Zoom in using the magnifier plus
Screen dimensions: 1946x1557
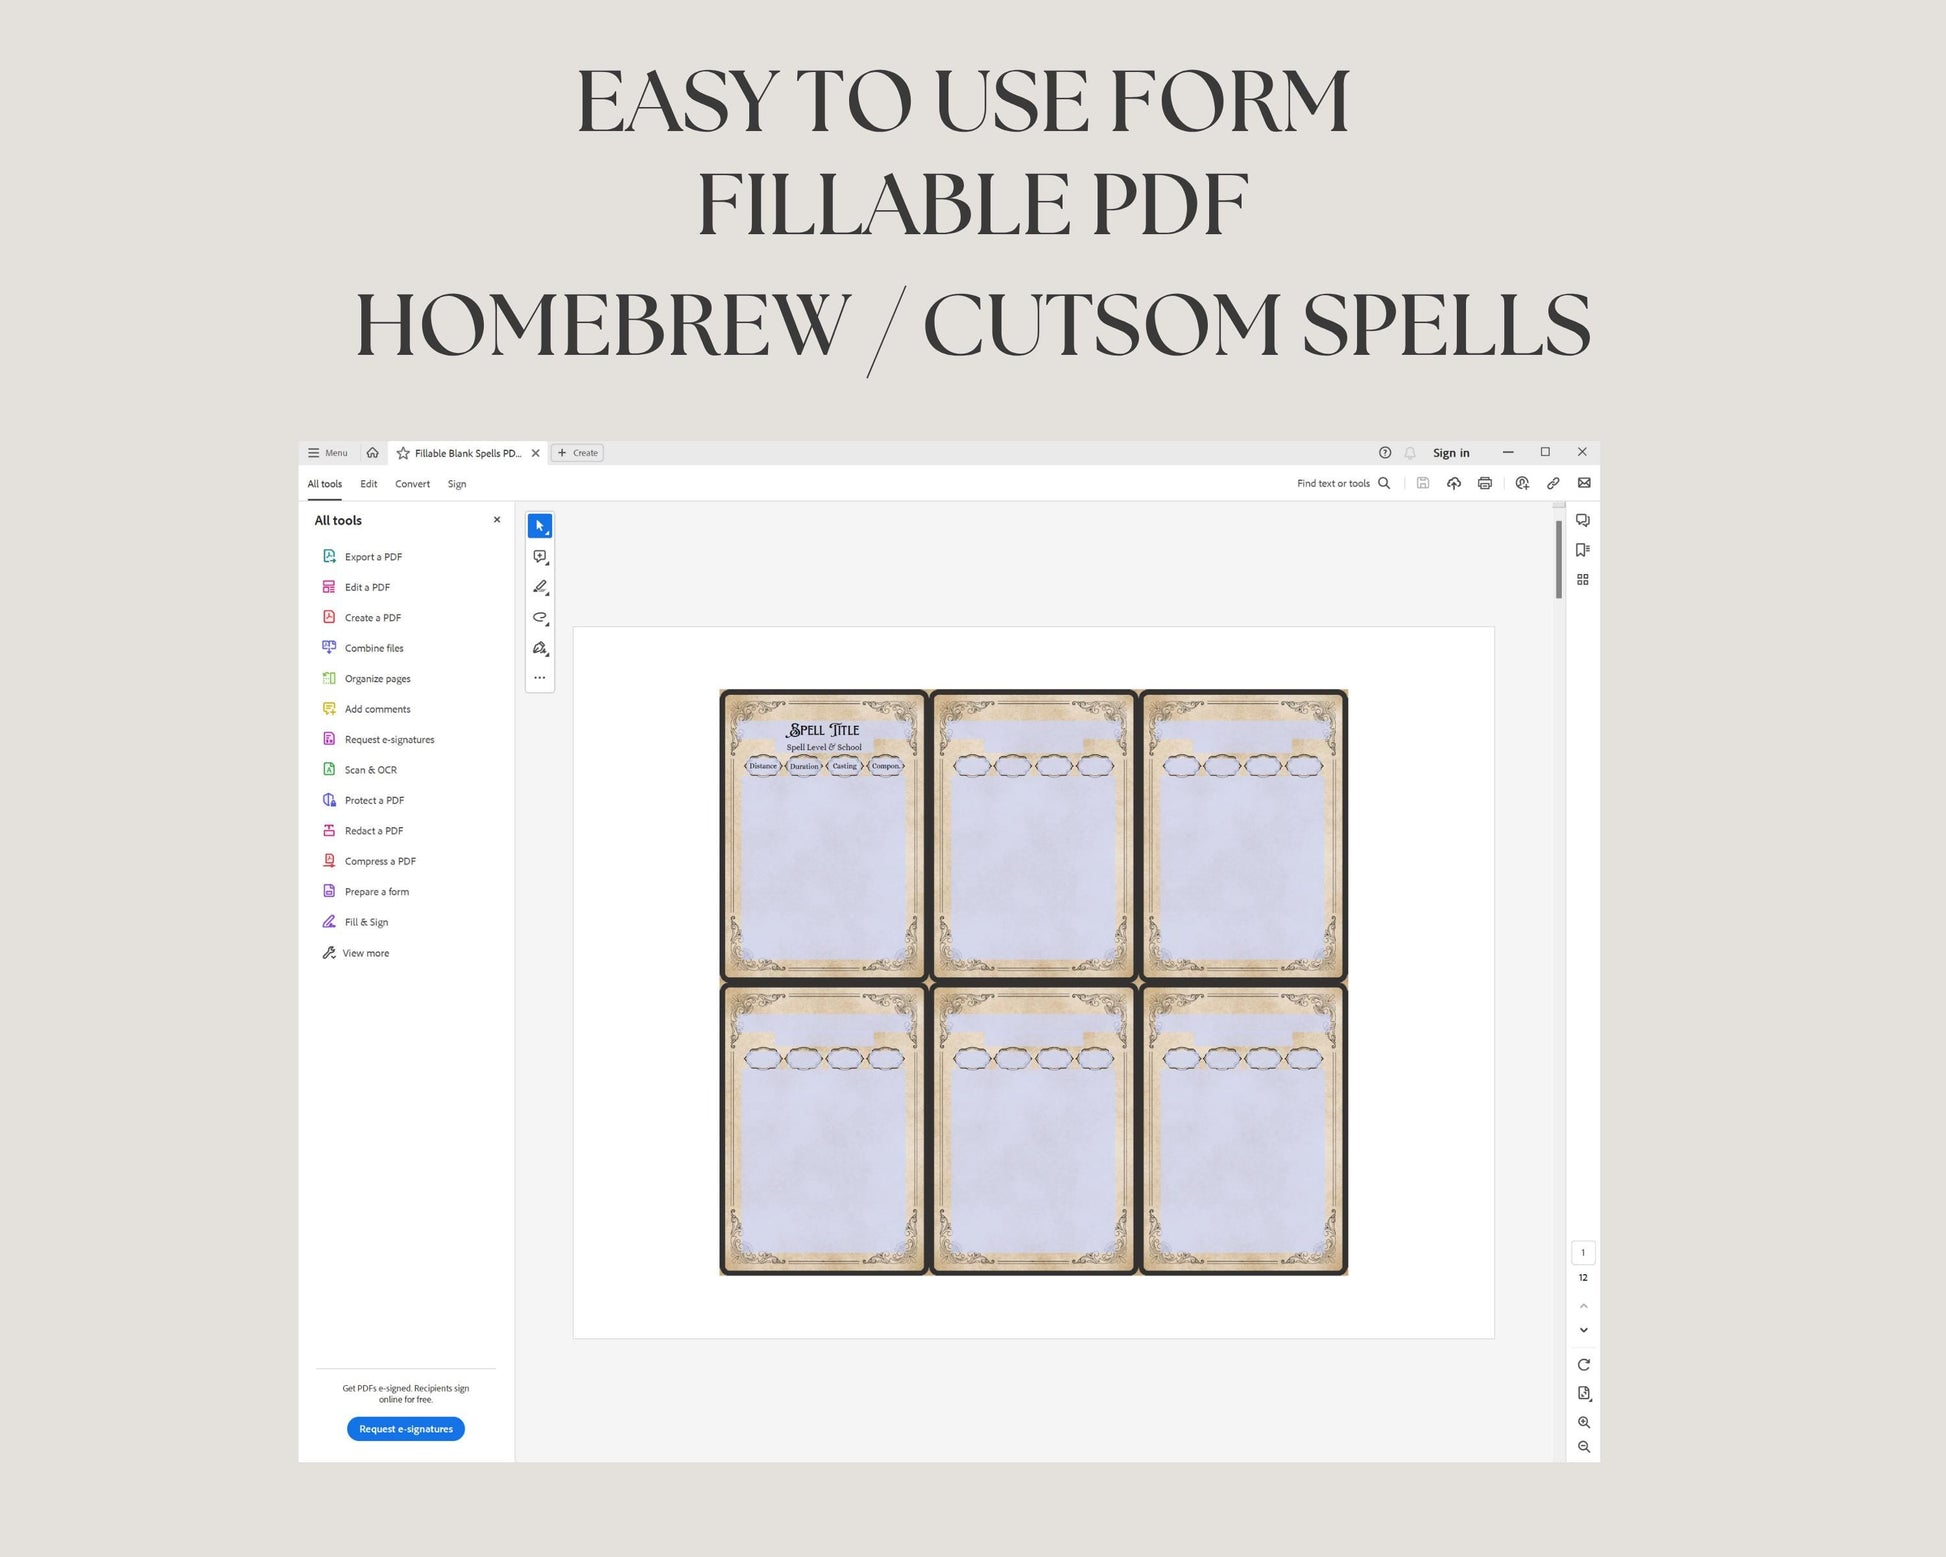pyautogui.click(x=1583, y=1422)
